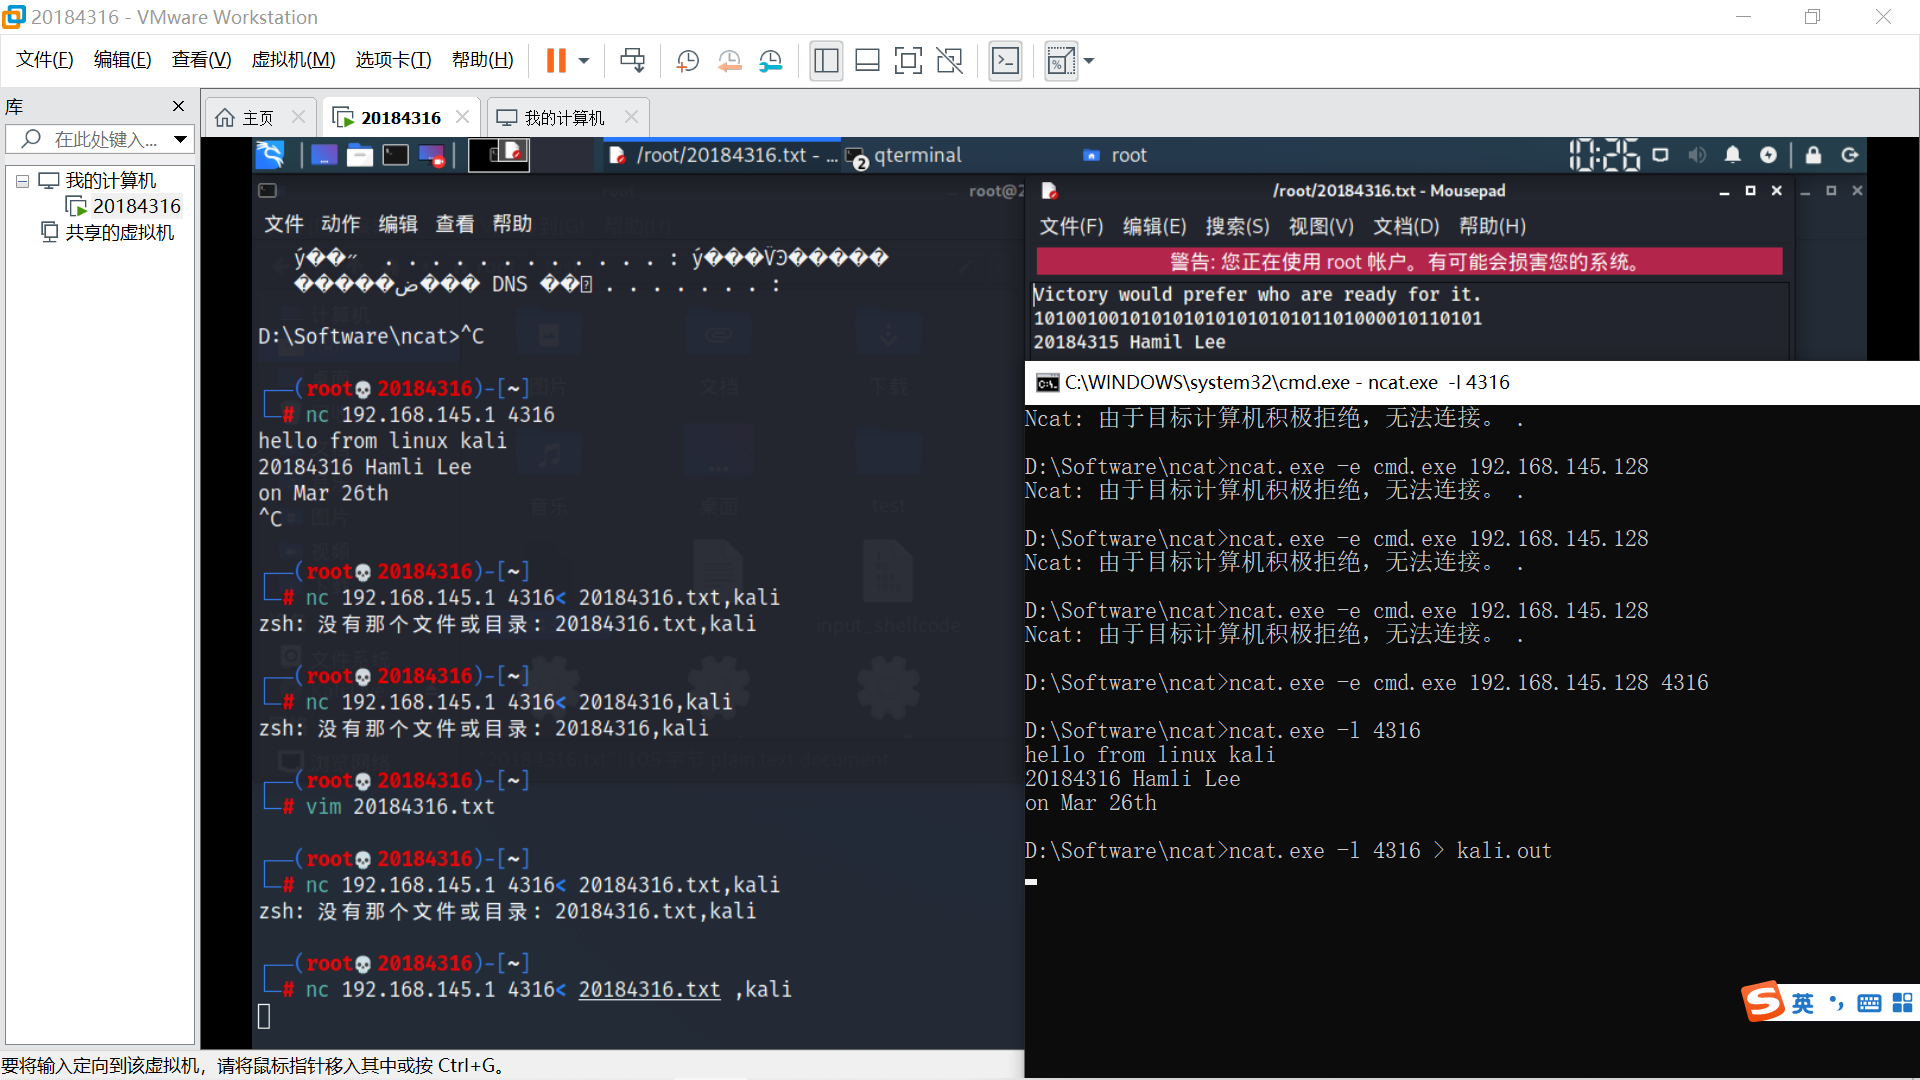This screenshot has height=1080, width=1920.
Task: Click the qterminal taskbar button
Action: [905, 155]
